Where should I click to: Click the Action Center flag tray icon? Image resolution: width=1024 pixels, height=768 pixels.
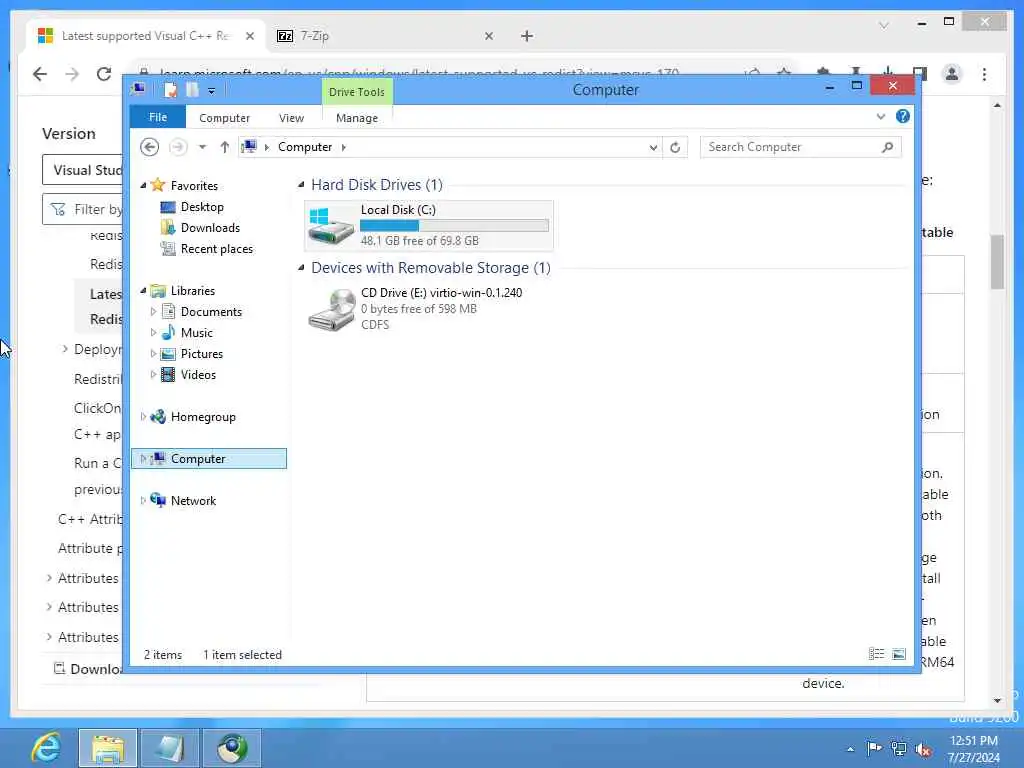pyautogui.click(x=874, y=748)
